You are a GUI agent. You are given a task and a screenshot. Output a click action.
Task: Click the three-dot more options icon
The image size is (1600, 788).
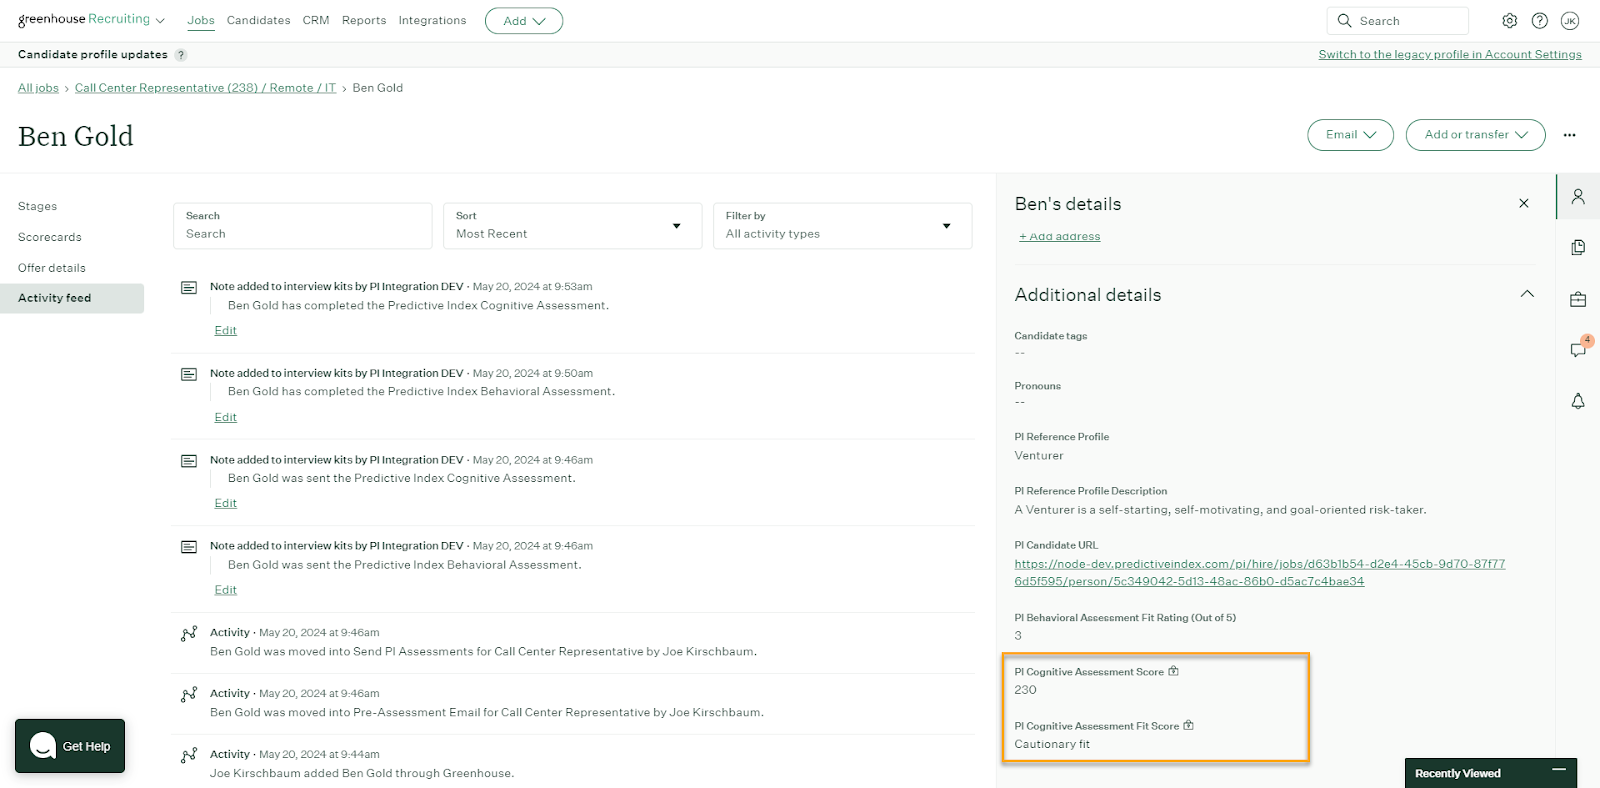1569,135
